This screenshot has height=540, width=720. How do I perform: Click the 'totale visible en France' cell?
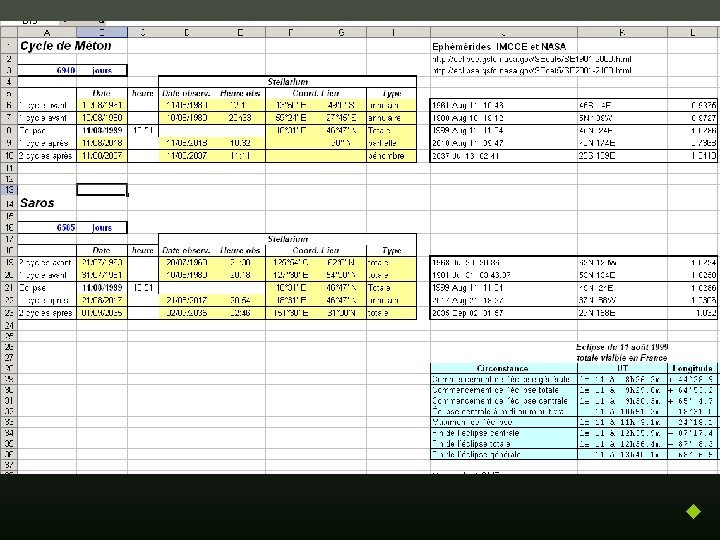pyautogui.click(x=622, y=358)
